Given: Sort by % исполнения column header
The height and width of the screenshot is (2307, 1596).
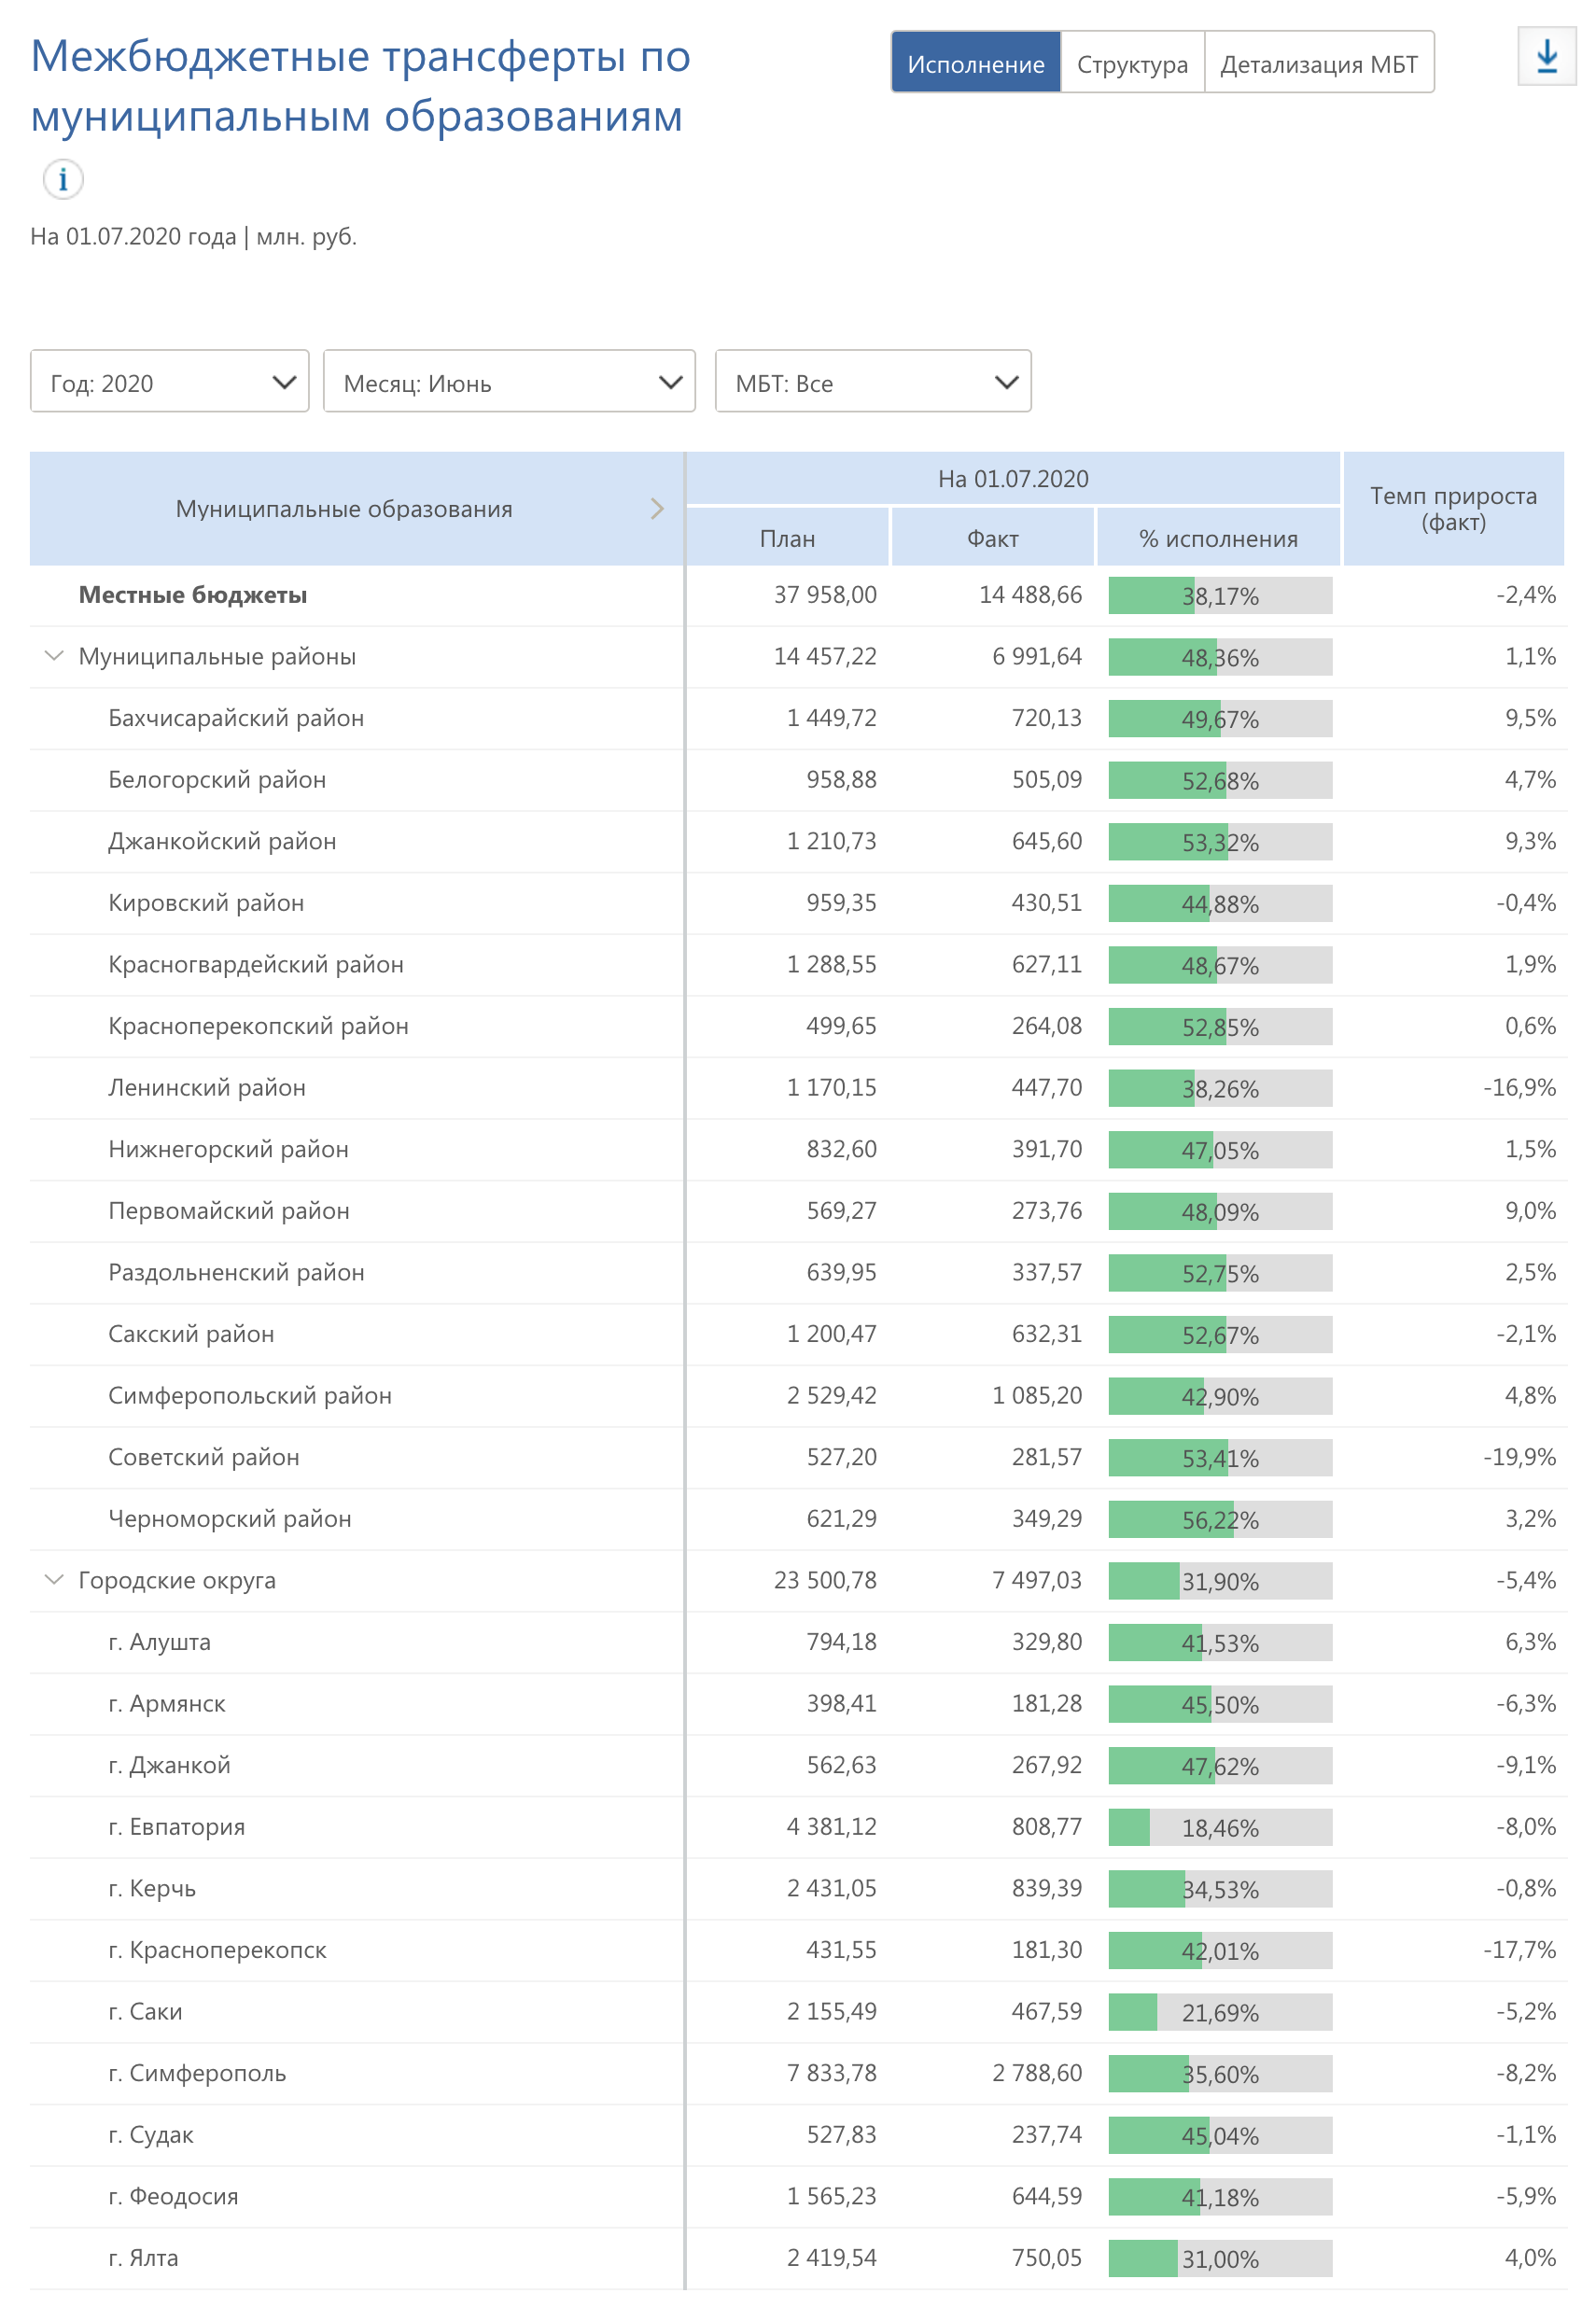Looking at the screenshot, I should coord(1218,539).
